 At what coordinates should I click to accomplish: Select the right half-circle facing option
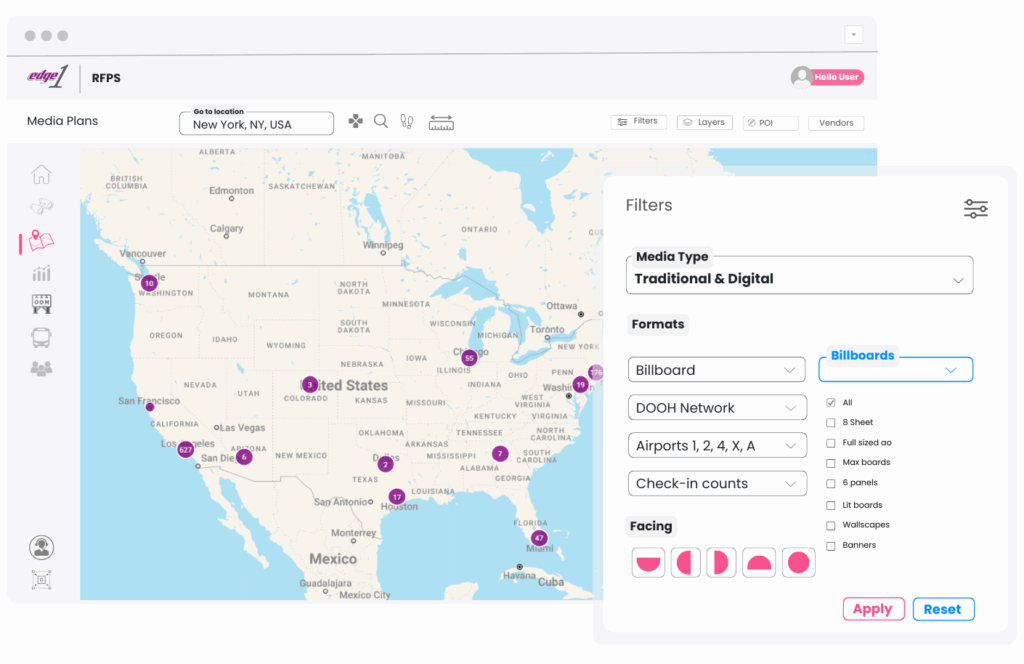(720, 563)
